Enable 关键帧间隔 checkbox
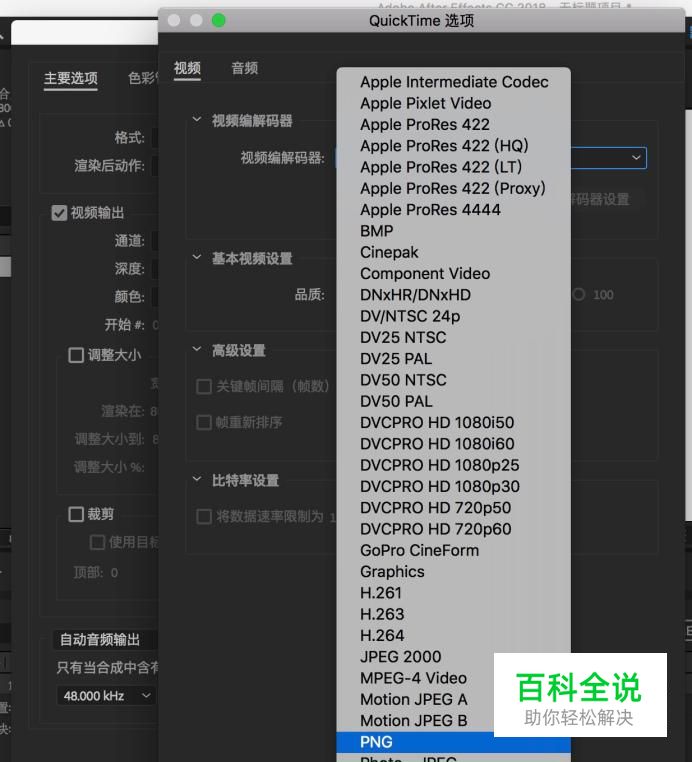Viewport: 692px width, 762px height. [204, 387]
